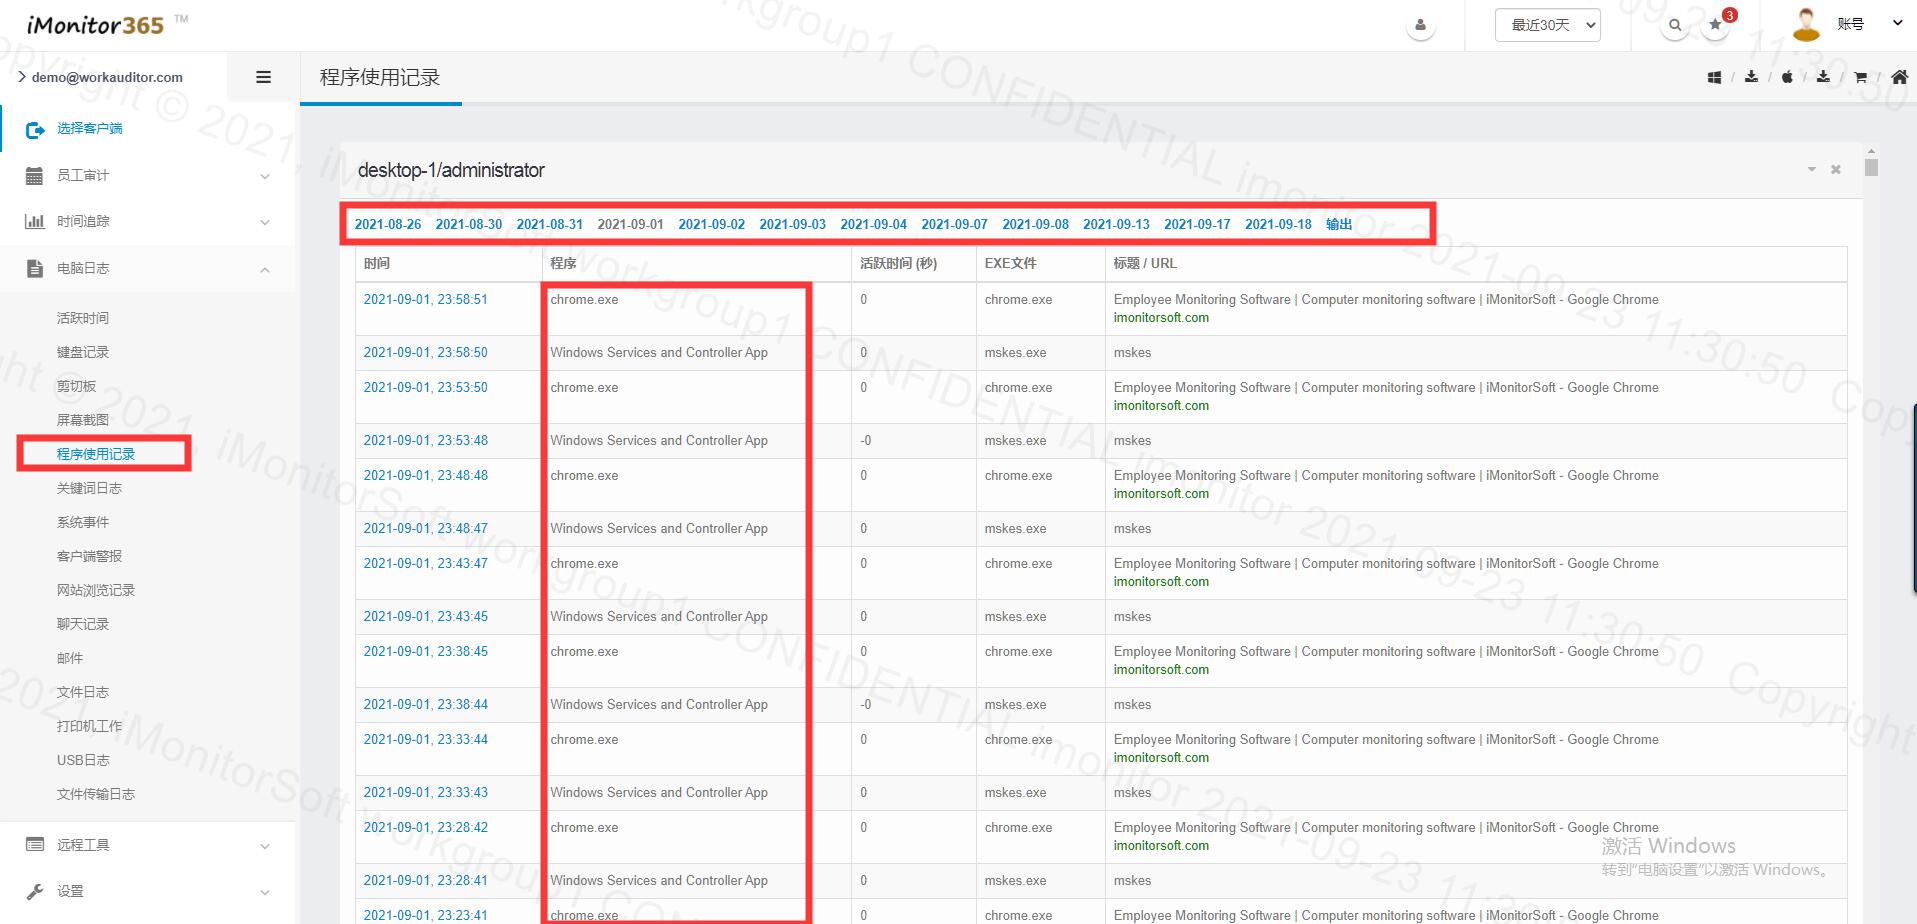This screenshot has height=924, width=1917.
Task: Select date 2021-09-08
Action: 1036,224
